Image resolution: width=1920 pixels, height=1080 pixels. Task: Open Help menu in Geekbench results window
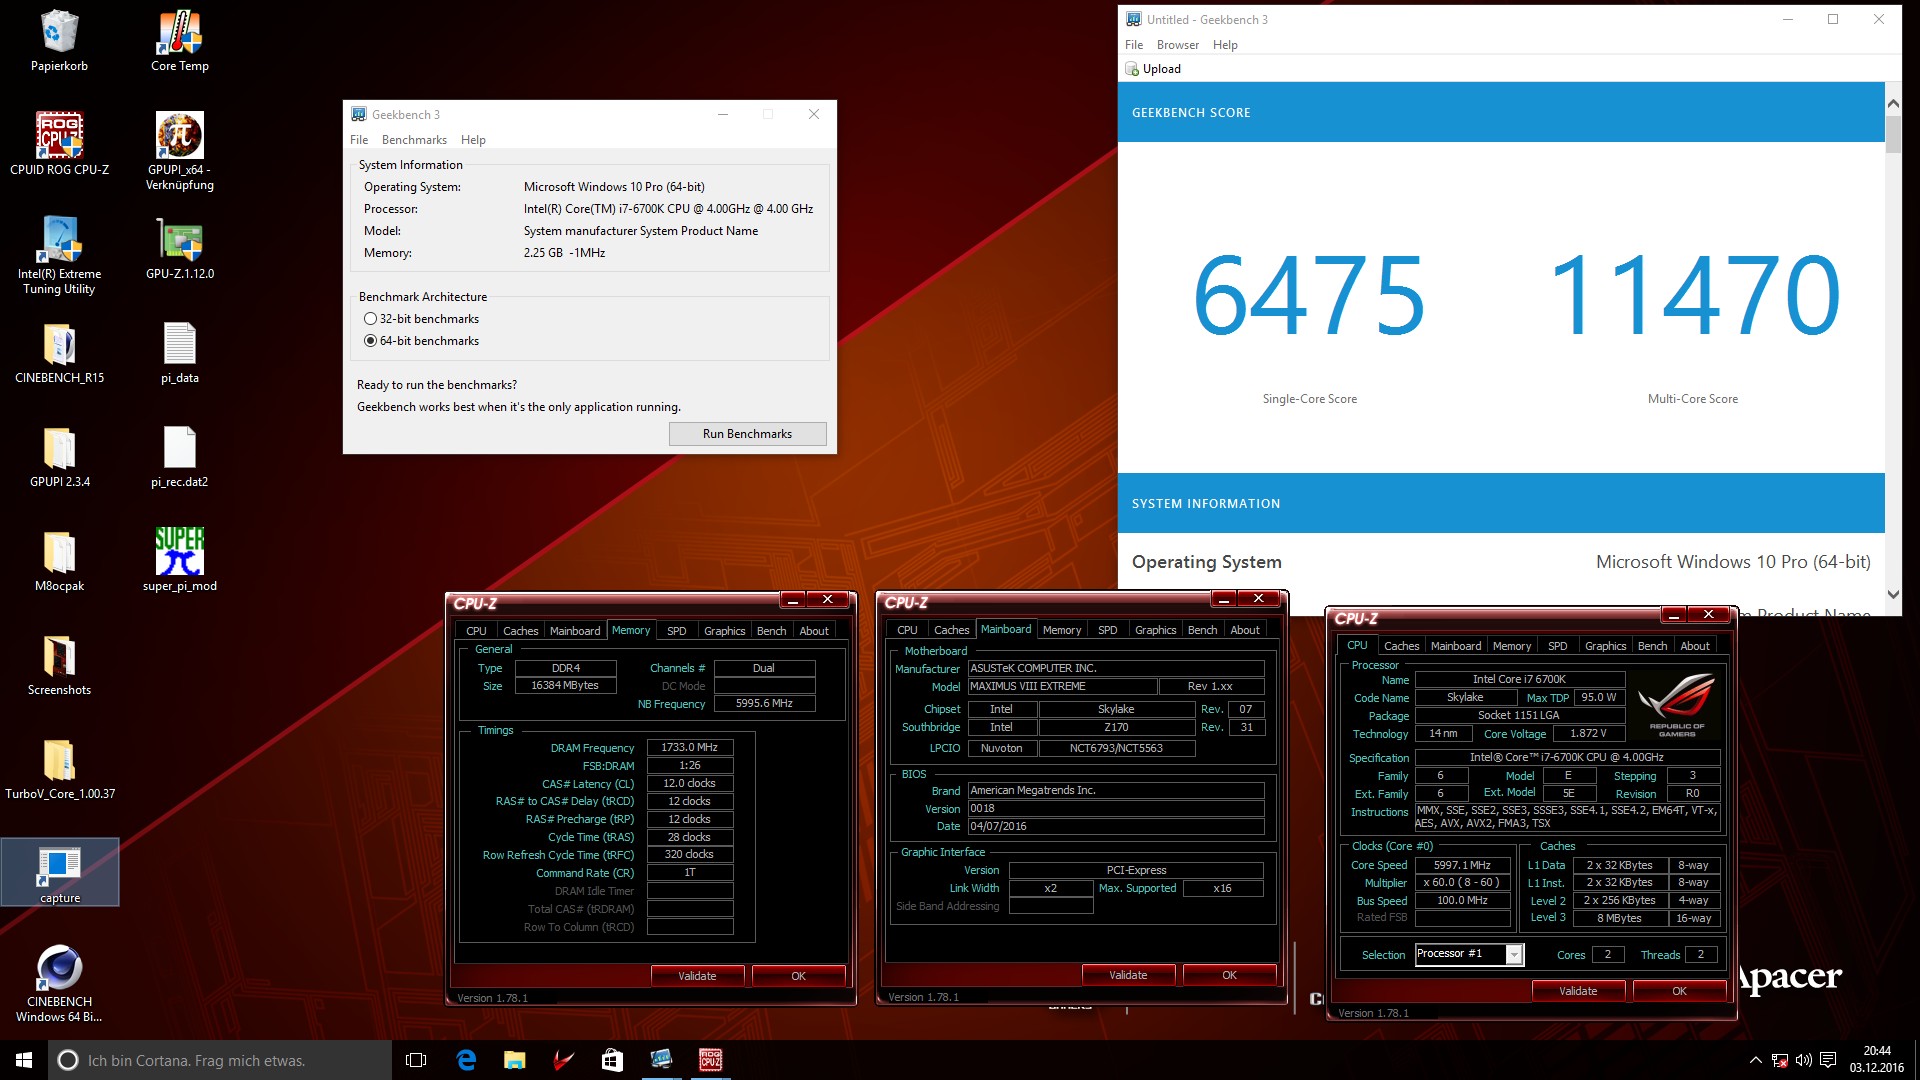(x=1225, y=45)
